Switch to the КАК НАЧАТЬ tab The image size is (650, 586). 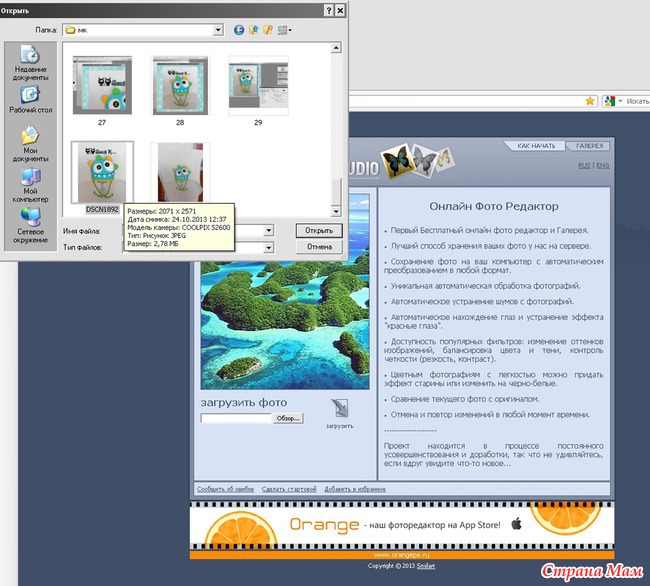536,146
